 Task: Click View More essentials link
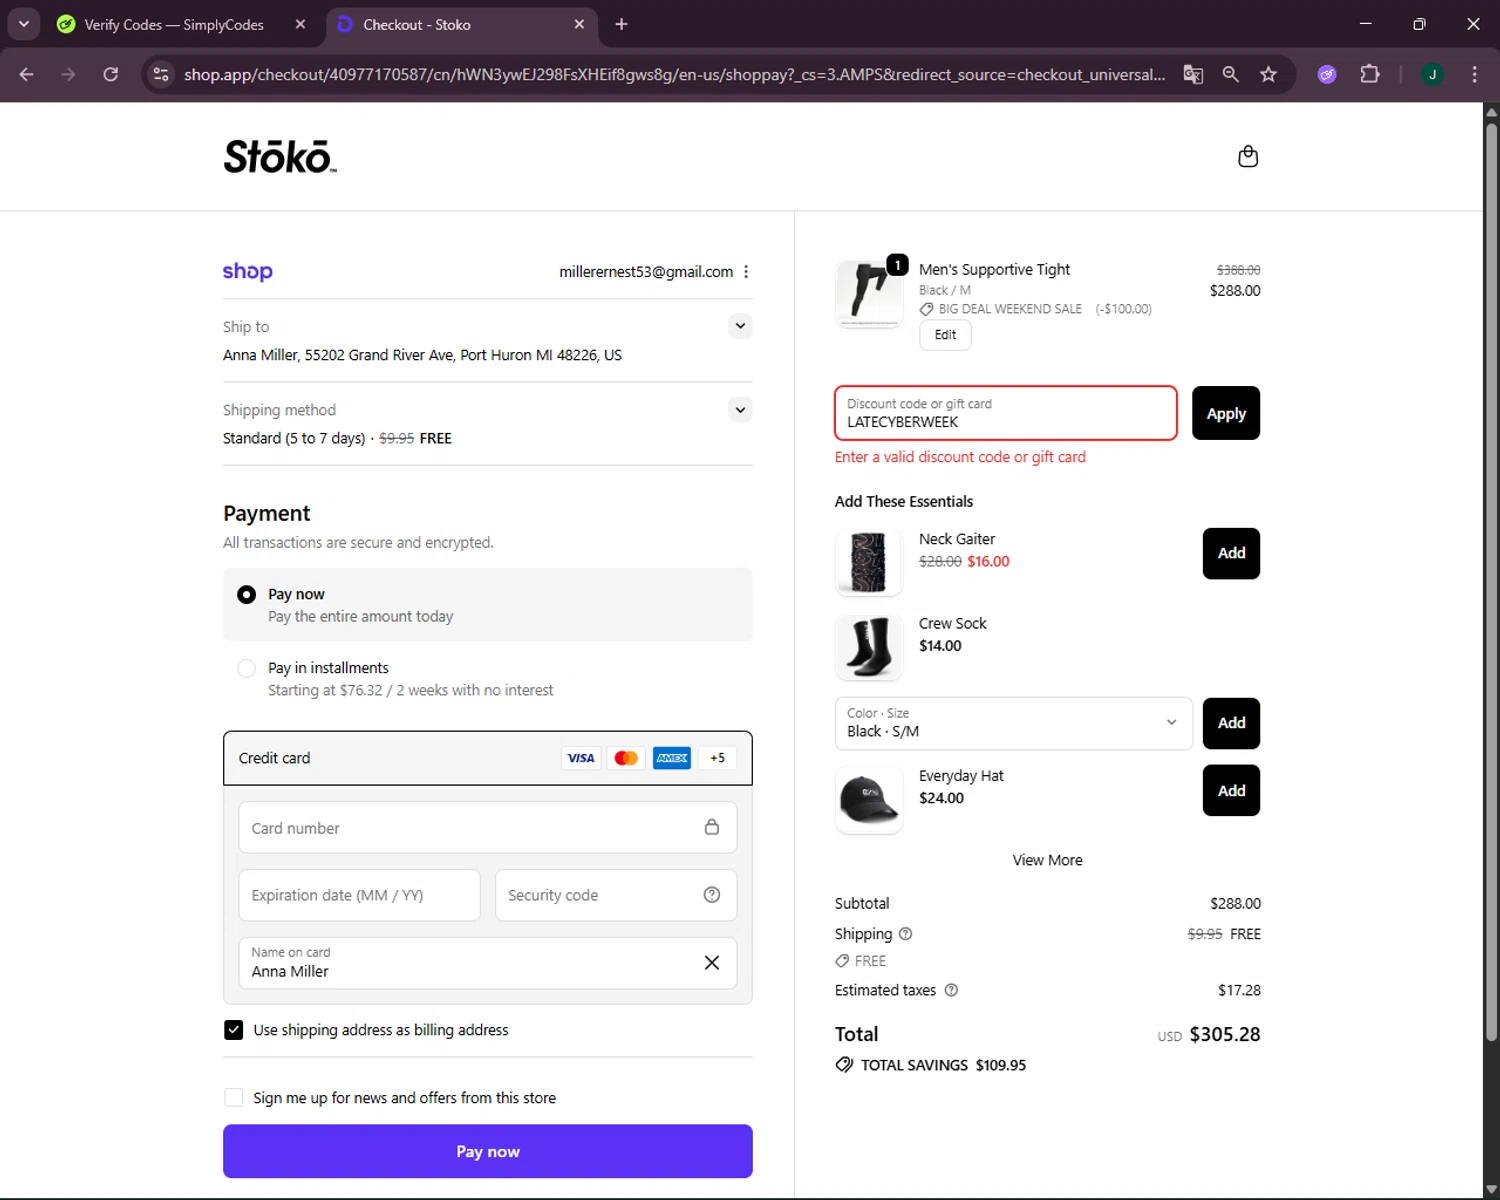tap(1047, 860)
